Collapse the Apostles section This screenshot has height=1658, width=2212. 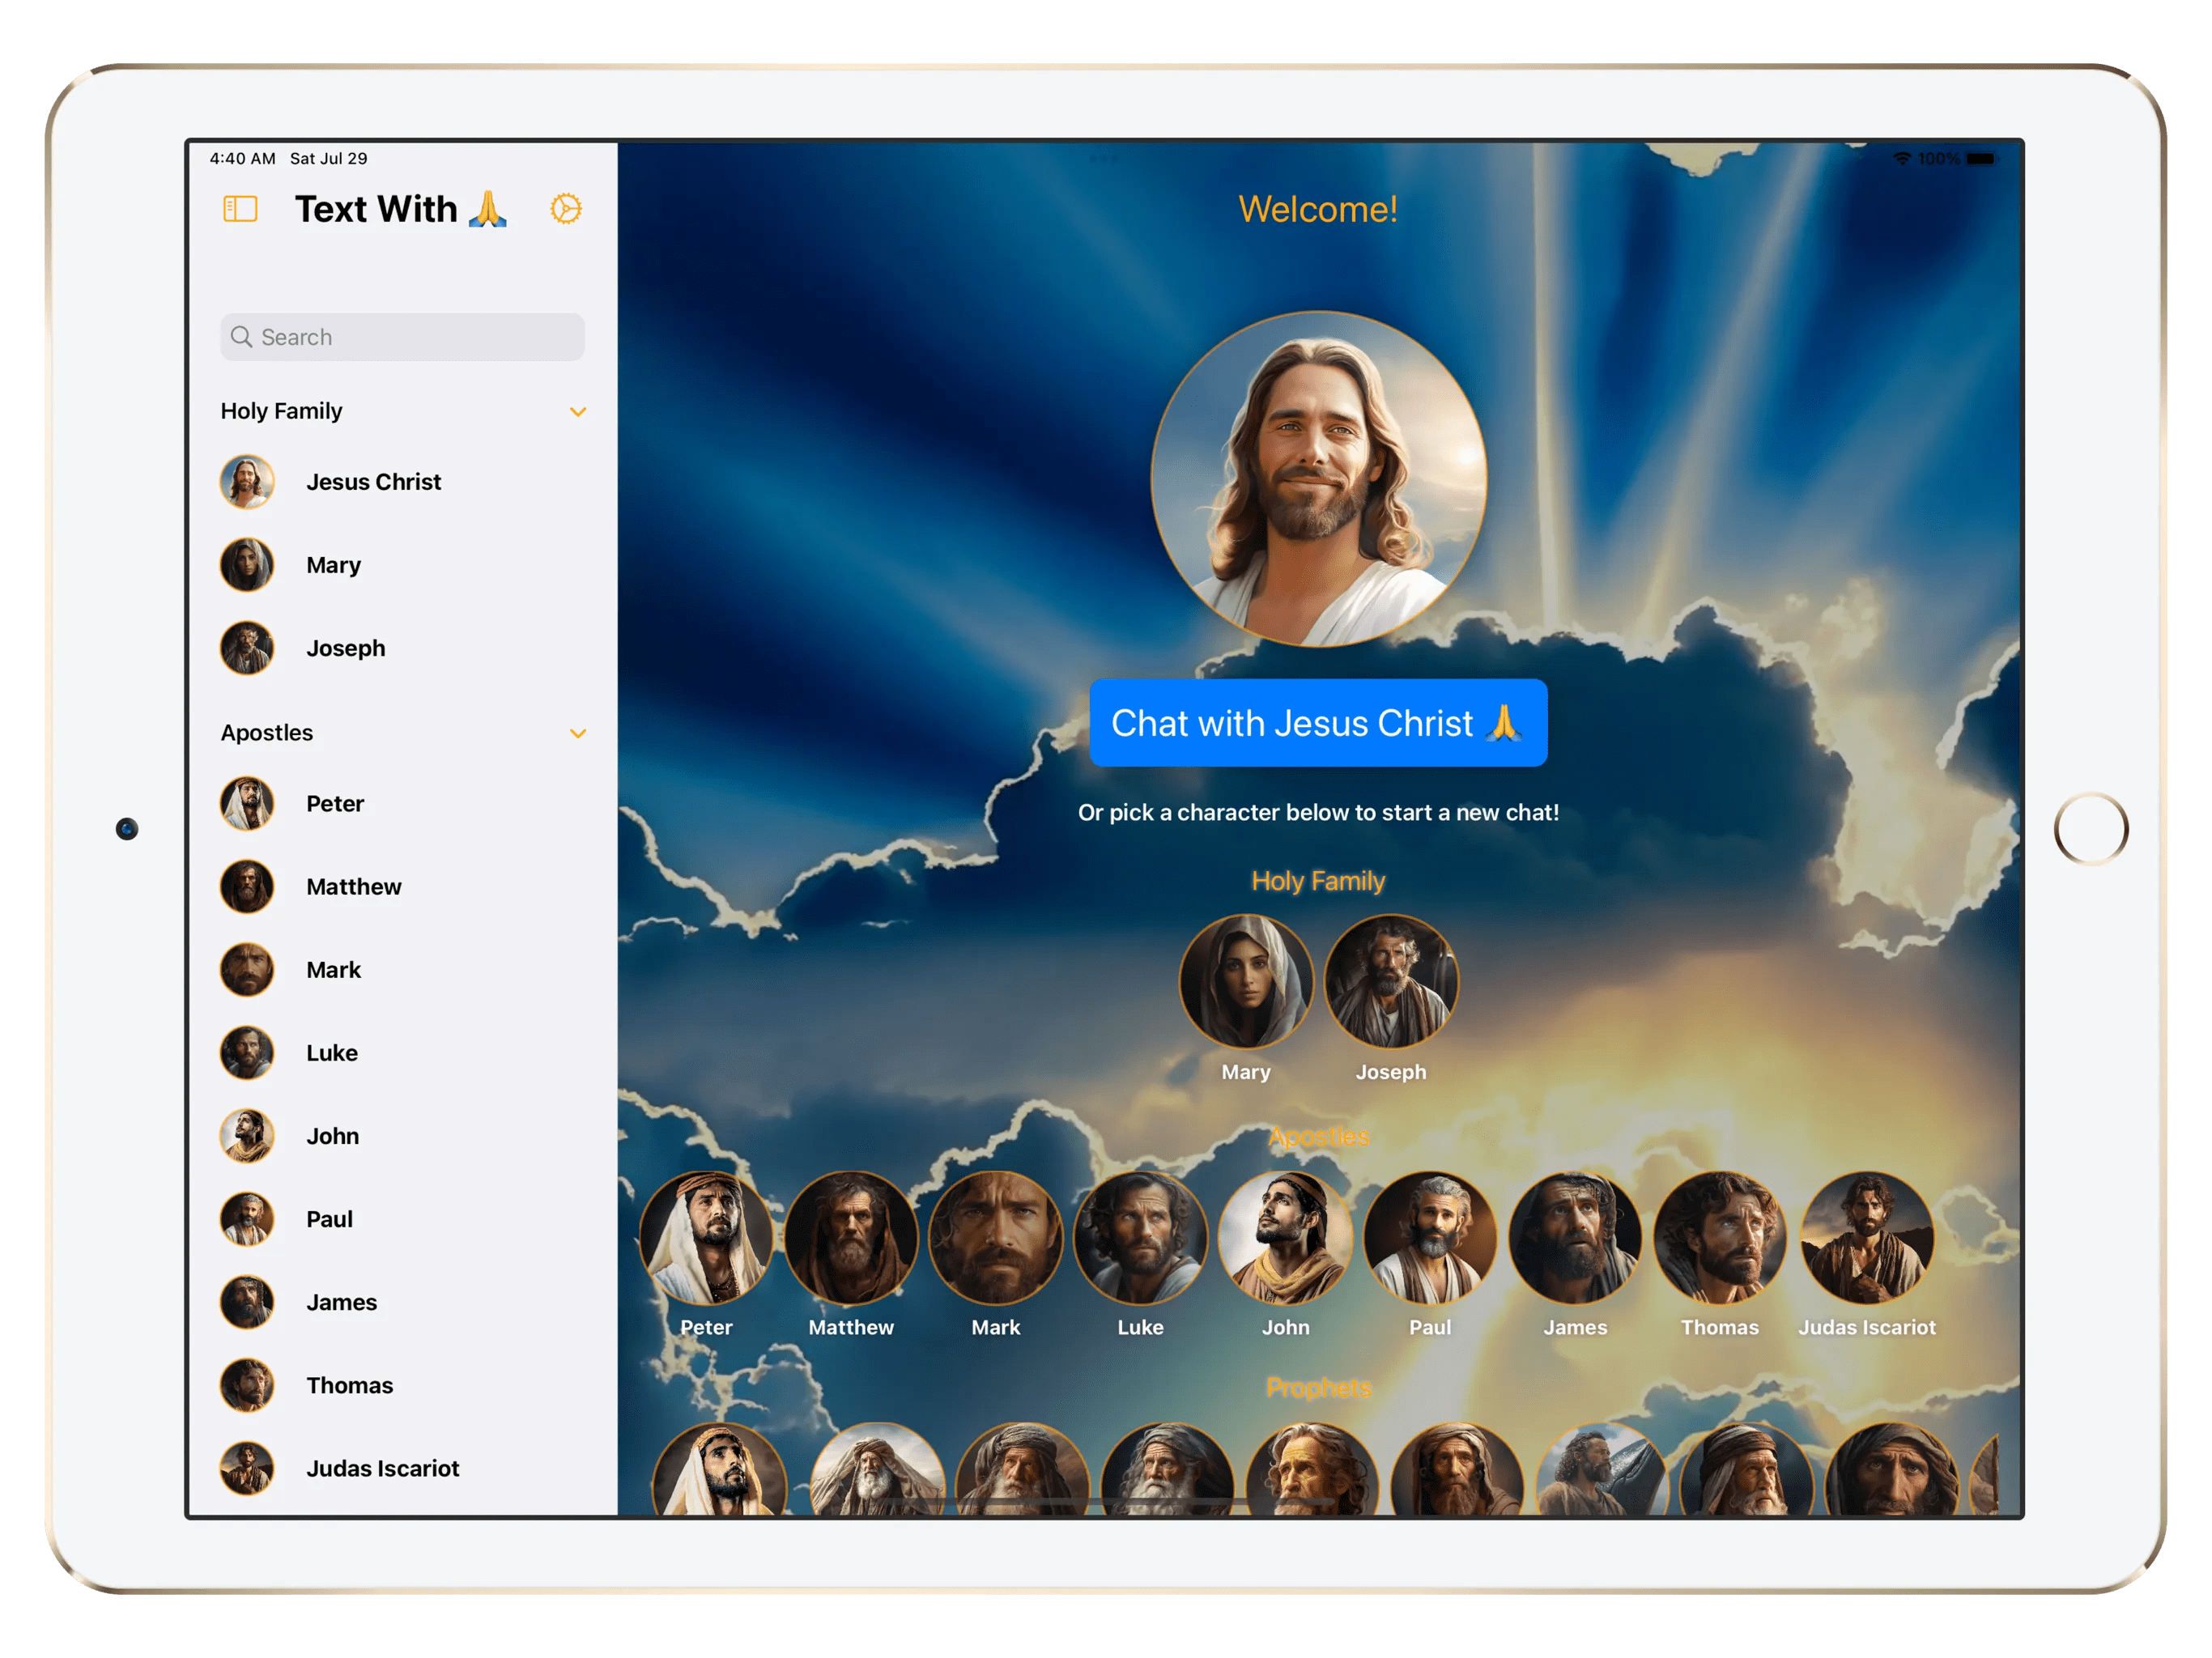[x=578, y=733]
